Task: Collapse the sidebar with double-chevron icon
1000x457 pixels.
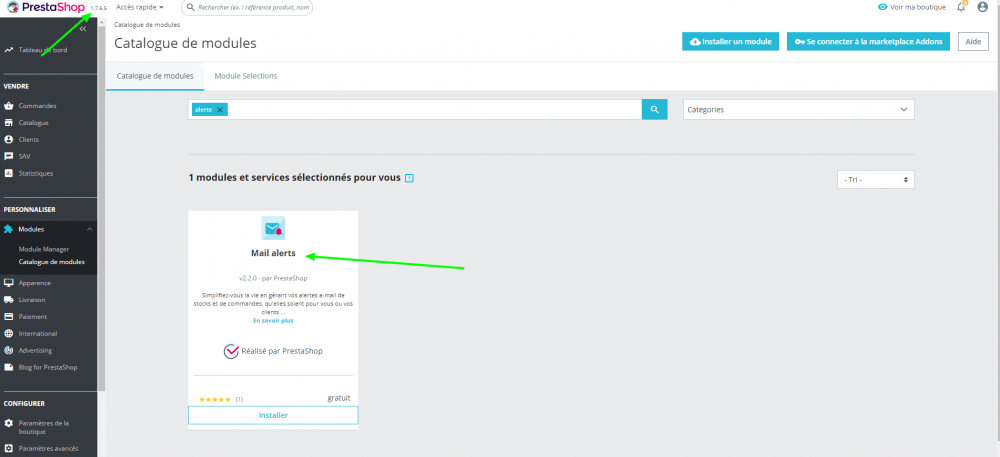Action: point(83,29)
